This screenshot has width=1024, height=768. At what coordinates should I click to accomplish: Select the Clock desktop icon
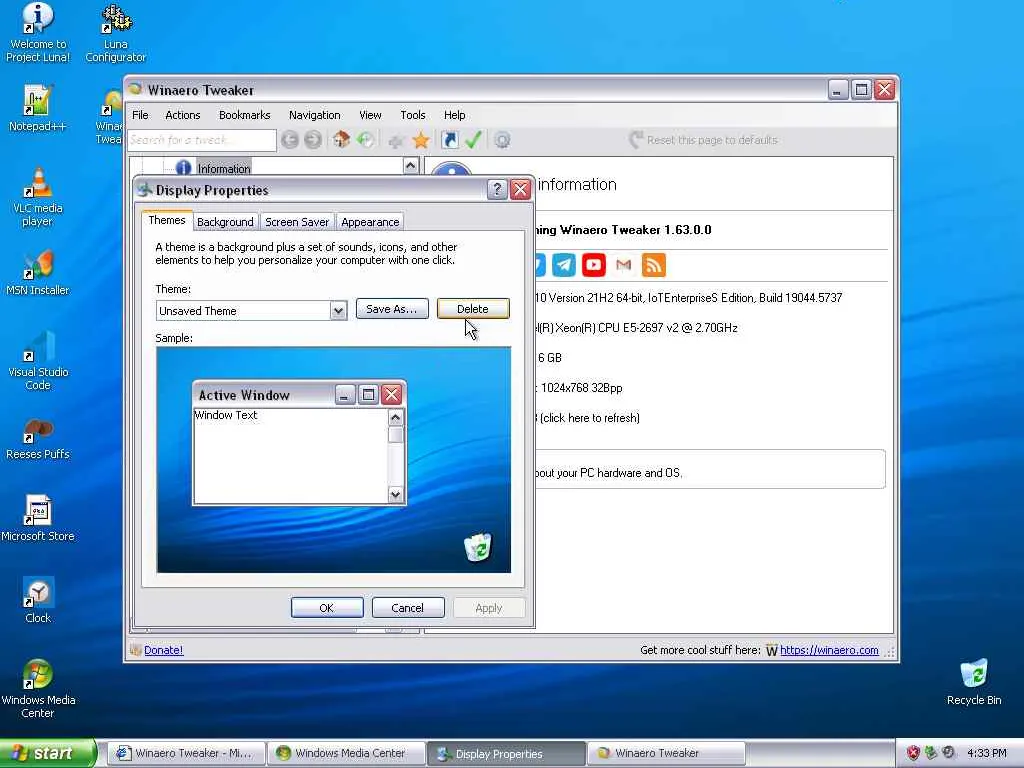click(x=38, y=600)
